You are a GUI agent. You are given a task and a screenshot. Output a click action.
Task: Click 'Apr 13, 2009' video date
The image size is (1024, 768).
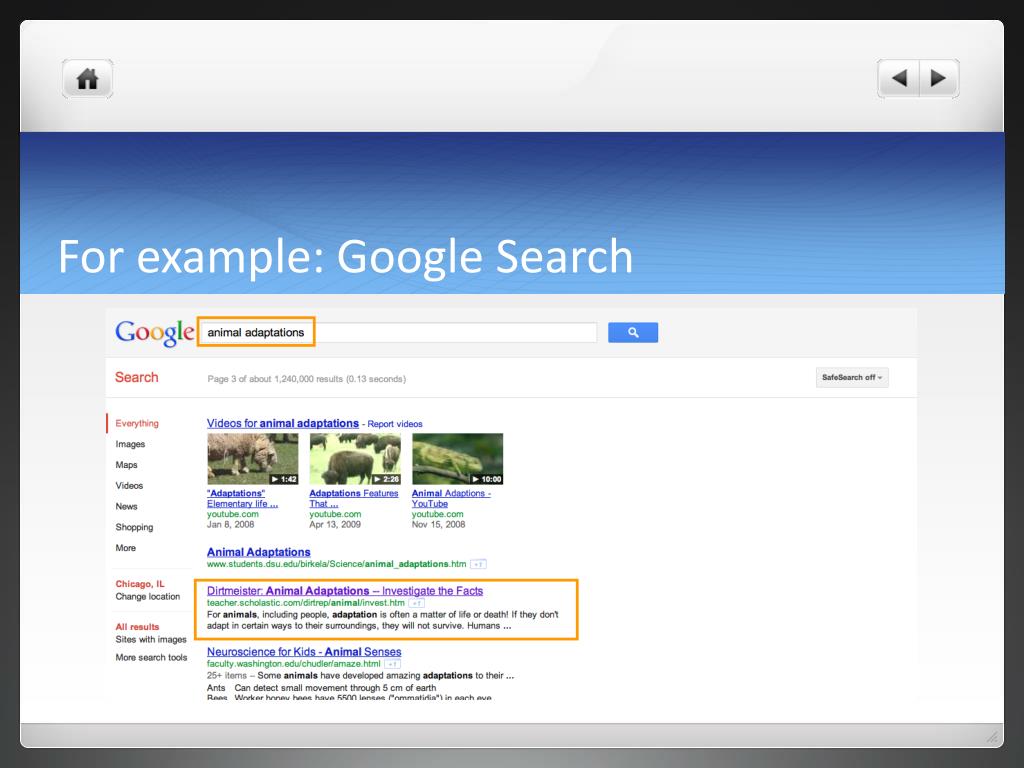click(x=335, y=524)
